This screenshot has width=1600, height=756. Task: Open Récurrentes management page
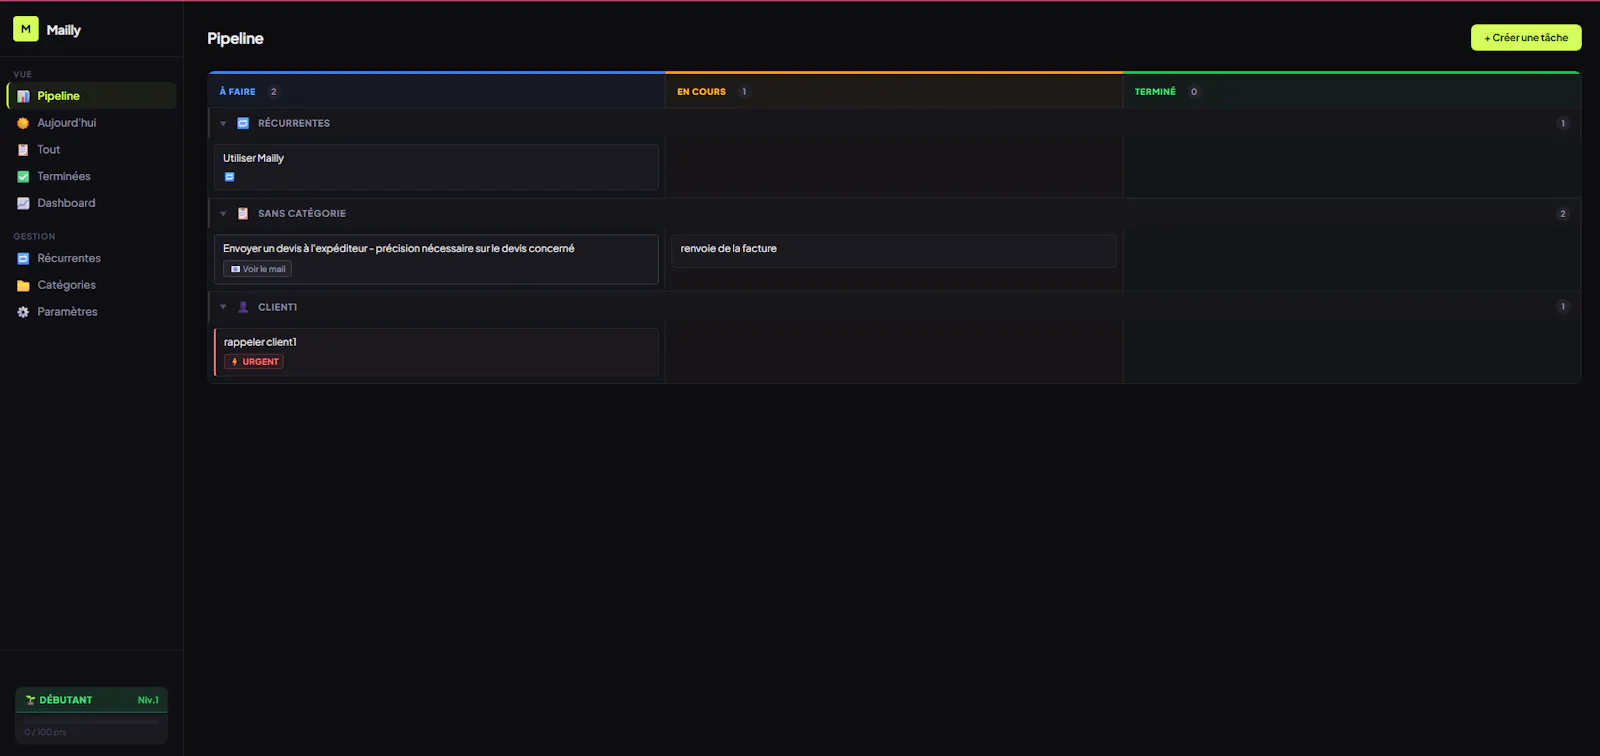point(92,259)
